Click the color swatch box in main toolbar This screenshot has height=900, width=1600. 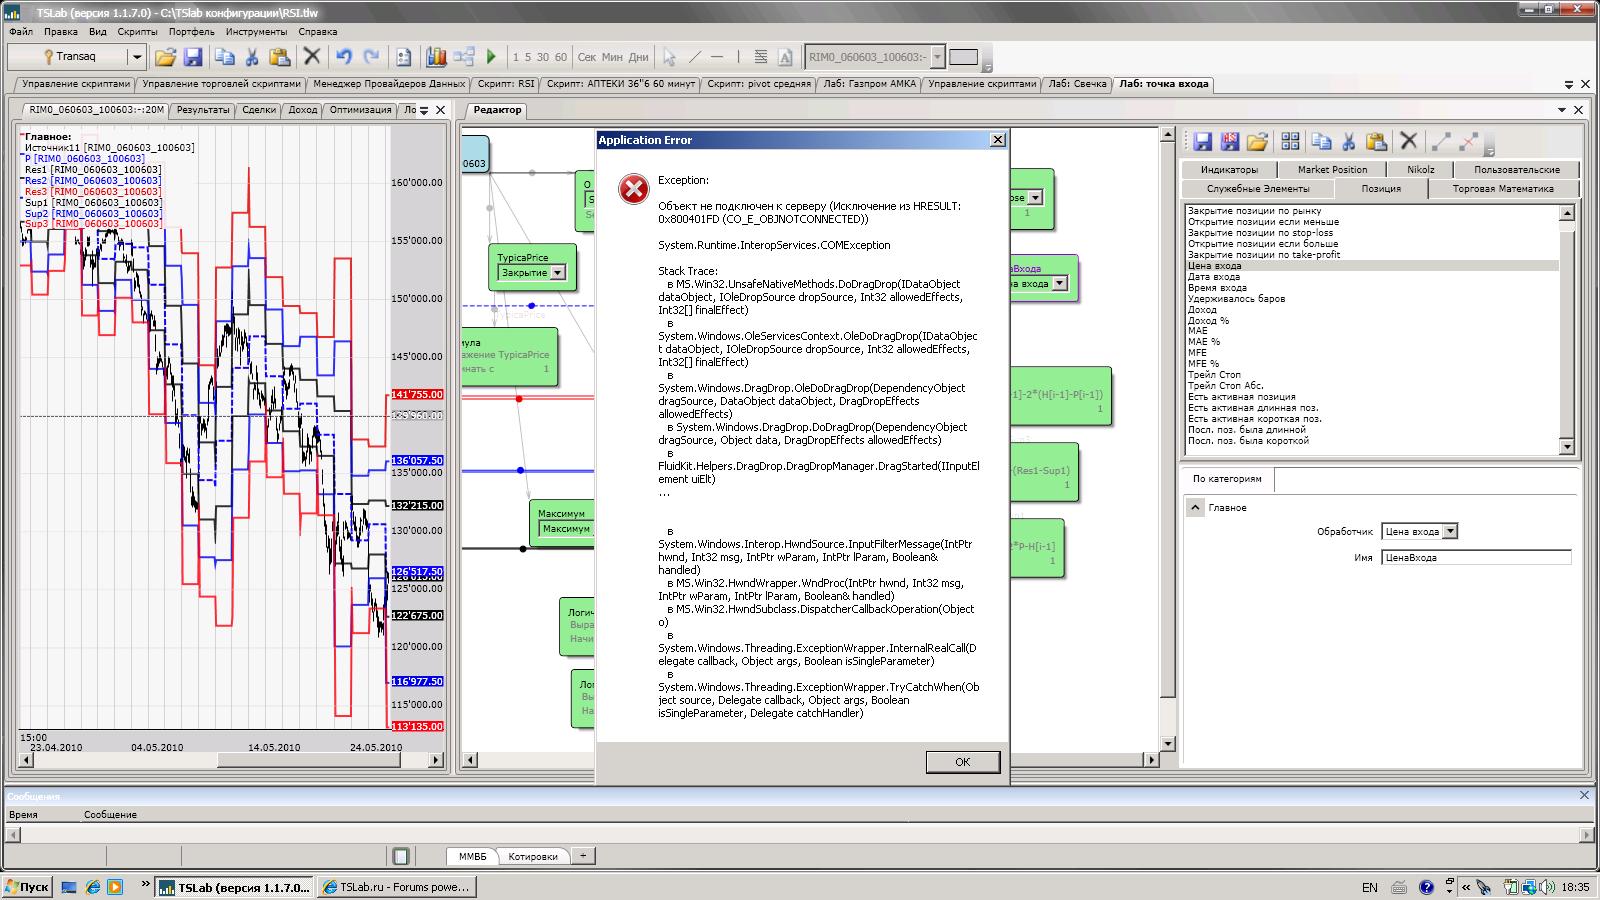pyautogui.click(x=963, y=57)
